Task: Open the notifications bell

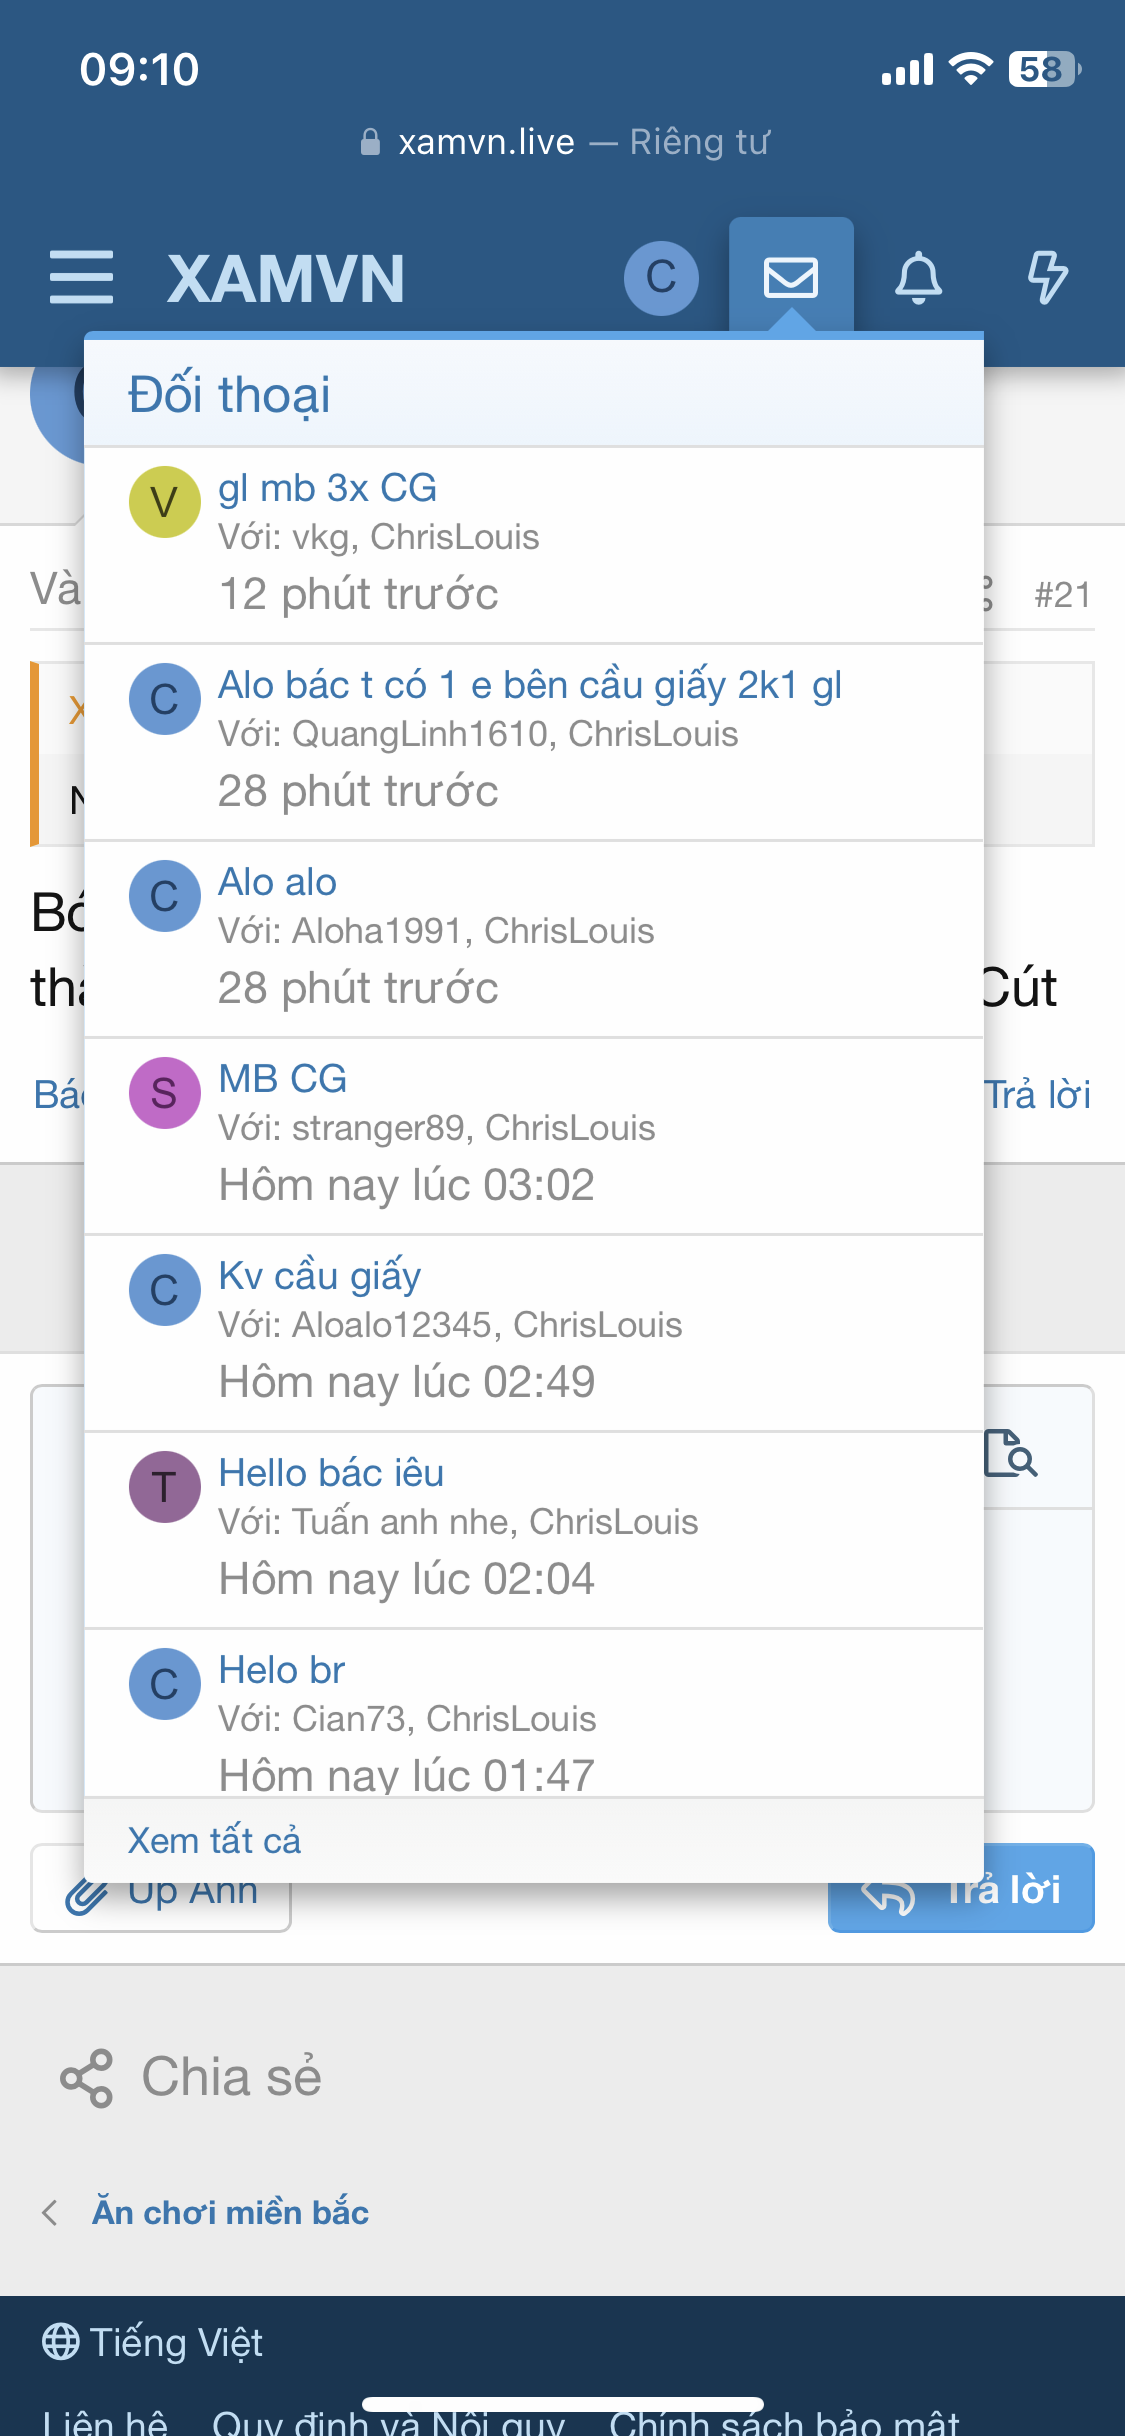Action: pos(918,277)
